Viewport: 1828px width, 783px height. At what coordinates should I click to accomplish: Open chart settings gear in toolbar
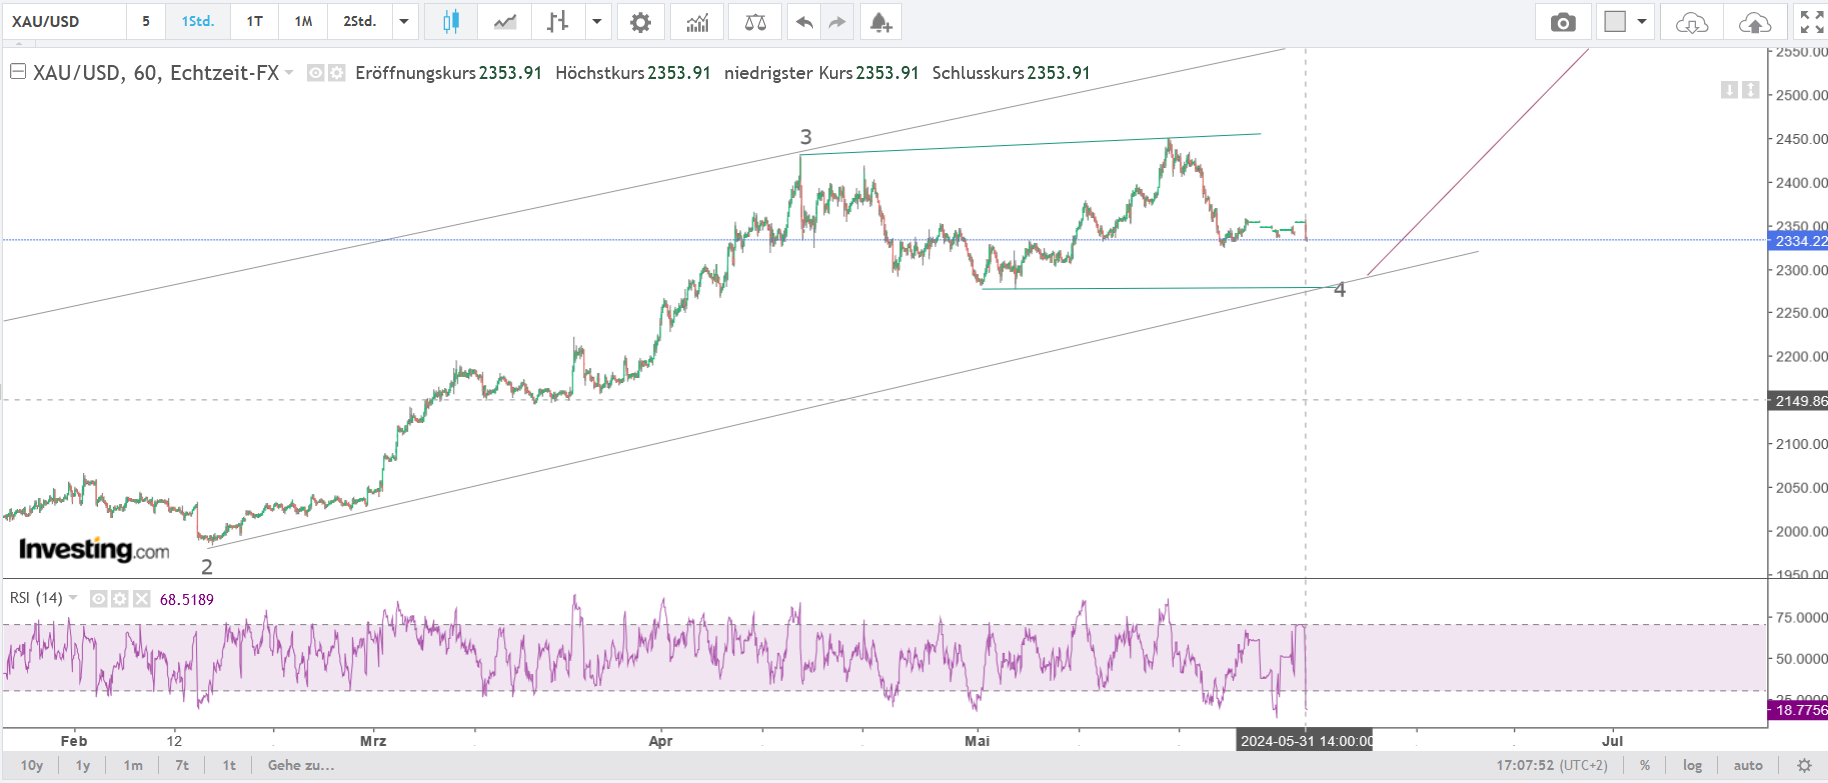(x=640, y=21)
